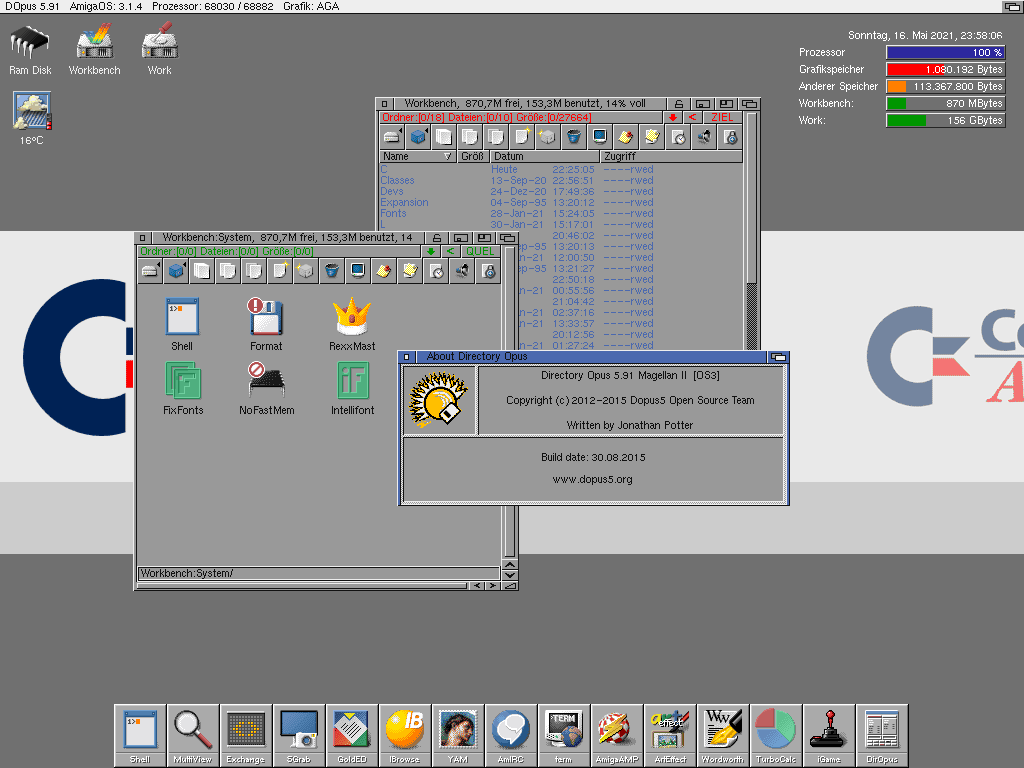Open AmigaAMP player in dock
The image size is (1024, 768).
point(616,735)
